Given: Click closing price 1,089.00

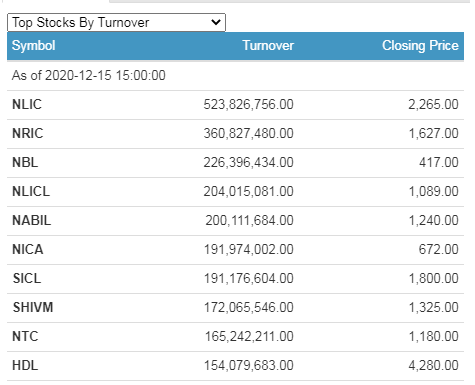Looking at the screenshot, I should point(434,191).
